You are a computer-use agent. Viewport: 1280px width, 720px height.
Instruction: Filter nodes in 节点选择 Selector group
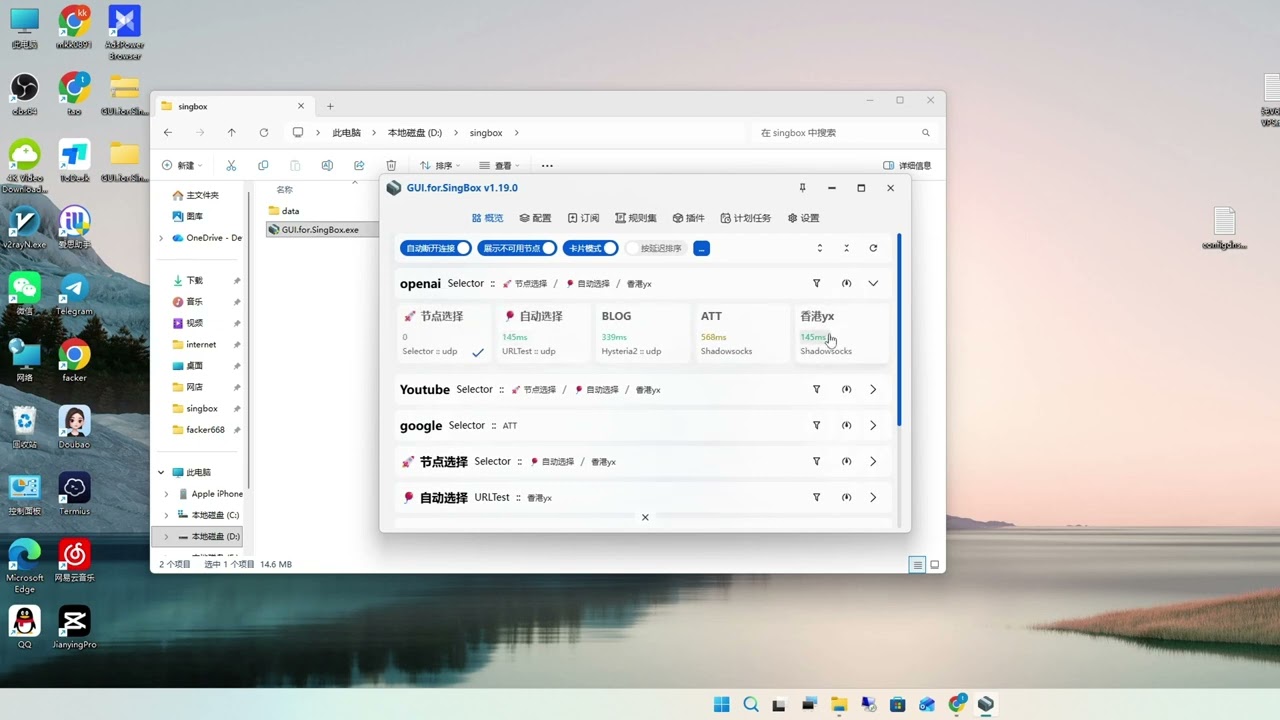tap(816, 462)
